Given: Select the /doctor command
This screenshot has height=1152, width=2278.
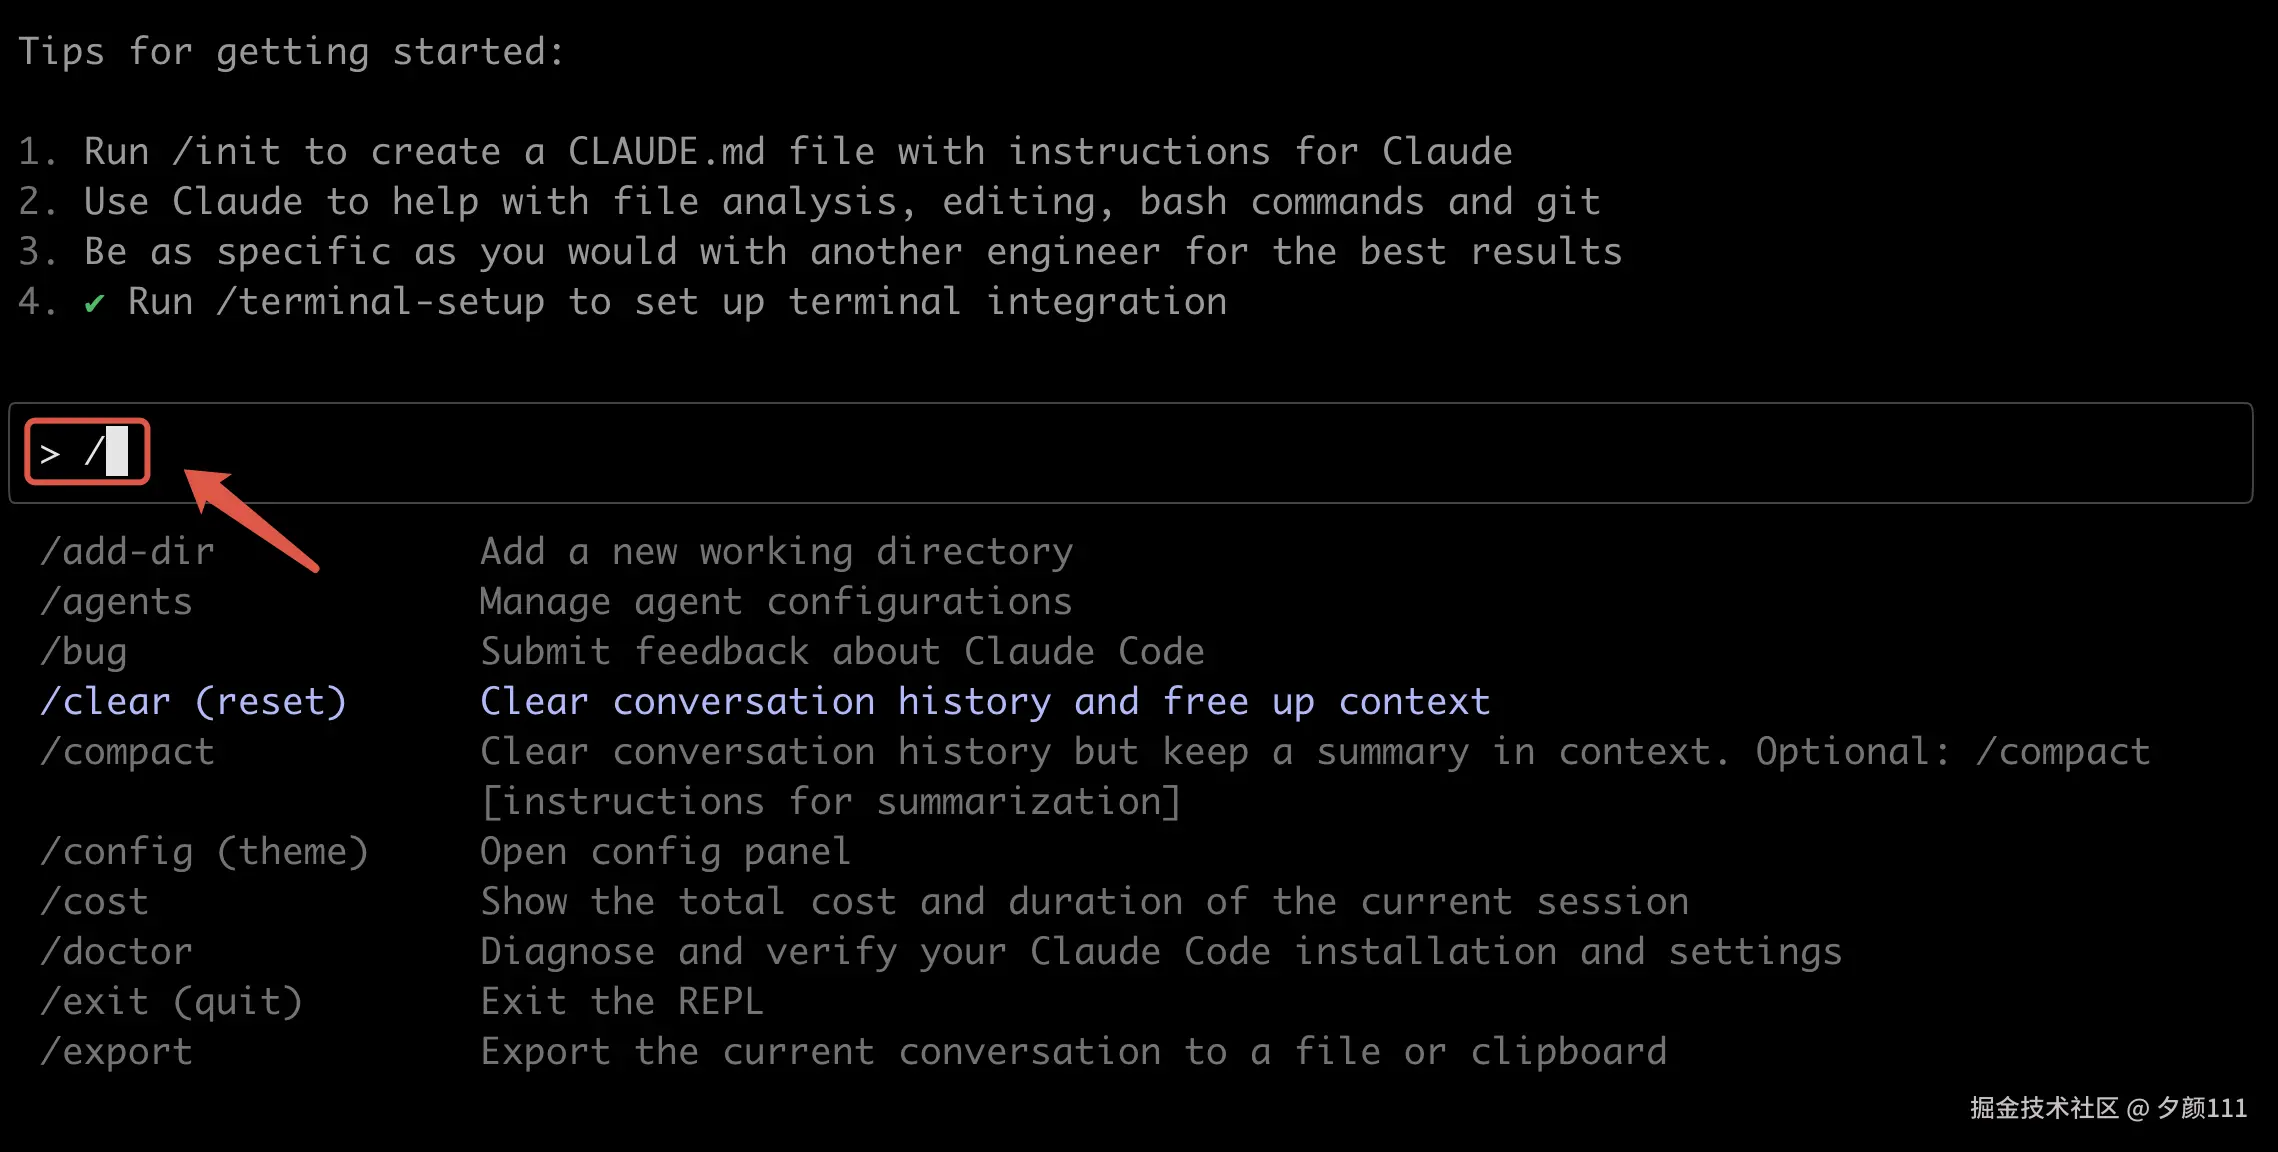Looking at the screenshot, I should pos(116,952).
